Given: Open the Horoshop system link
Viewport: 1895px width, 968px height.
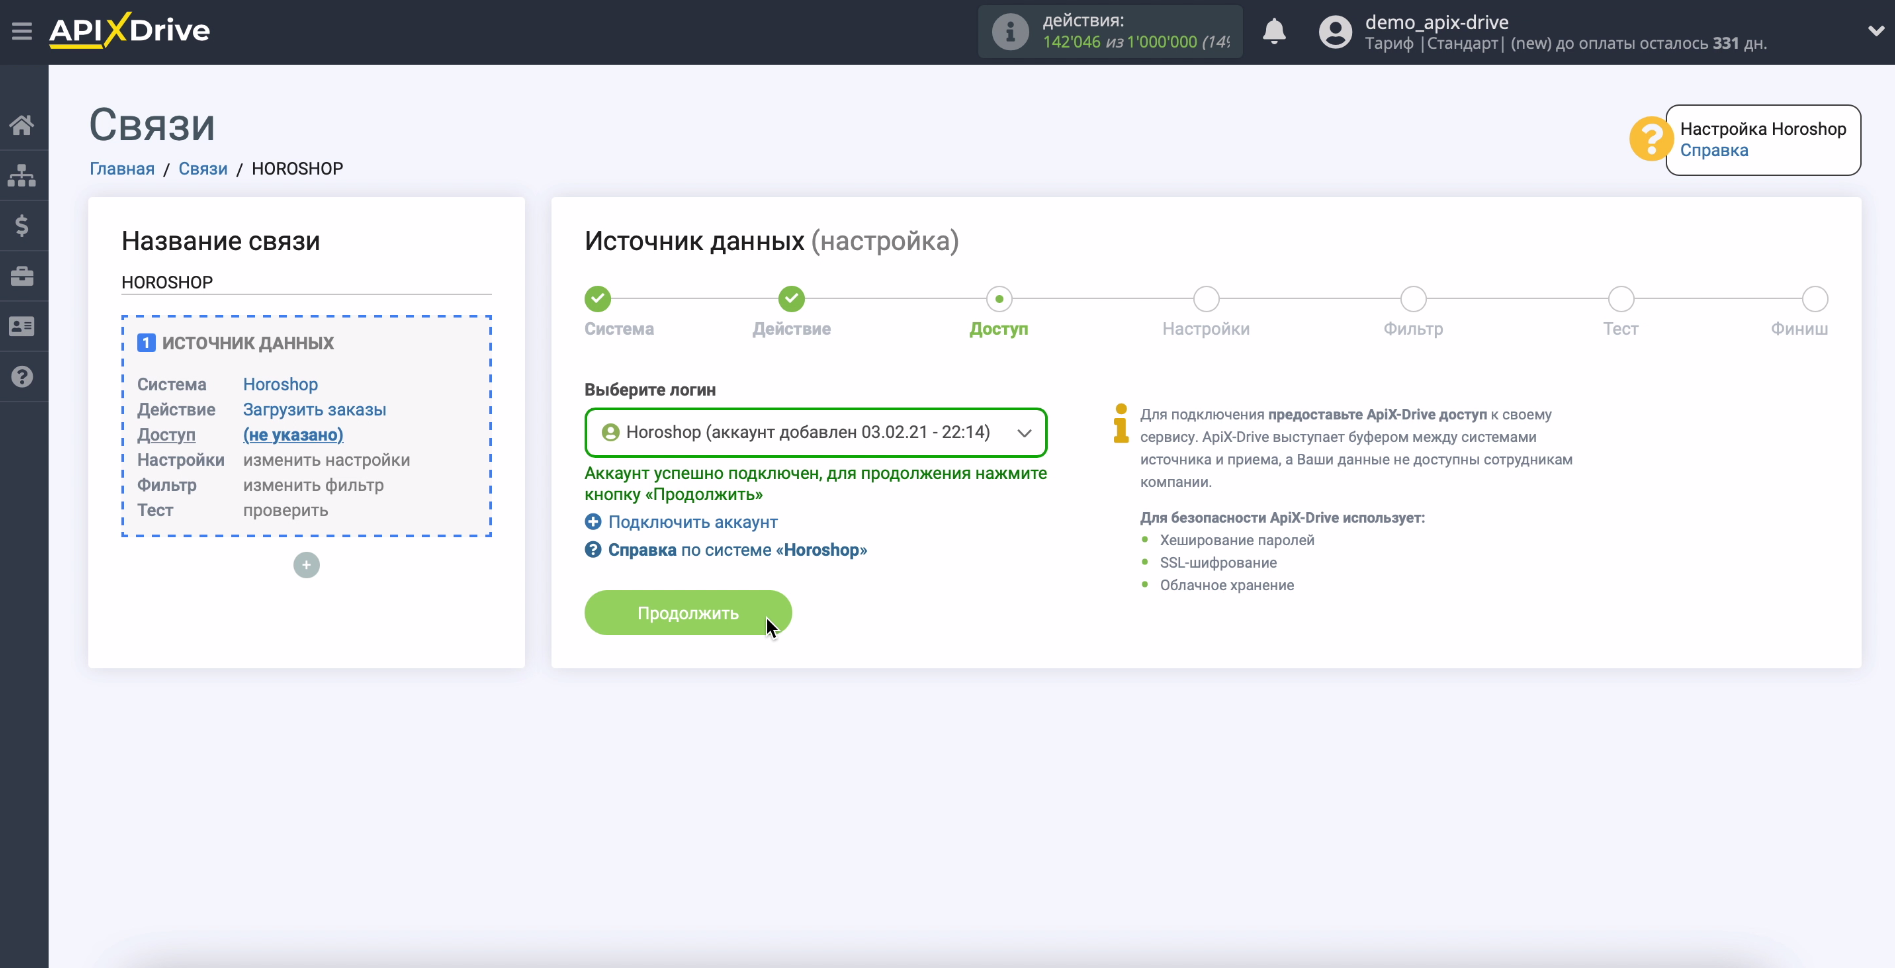Looking at the screenshot, I should 280,384.
